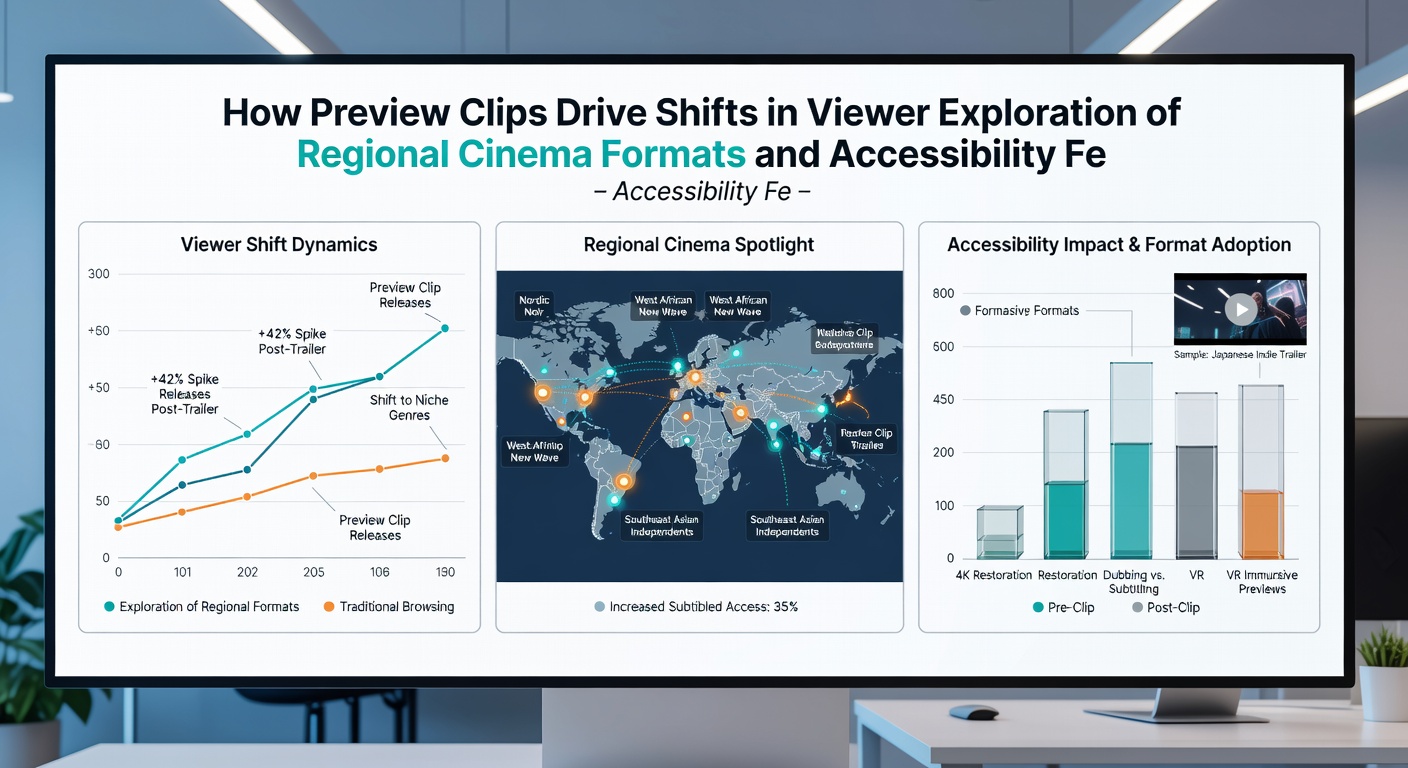The height and width of the screenshot is (768, 1408).
Task: Click the 'Sample: Japanese Indie Trailer' caption
Action: 1240,355
